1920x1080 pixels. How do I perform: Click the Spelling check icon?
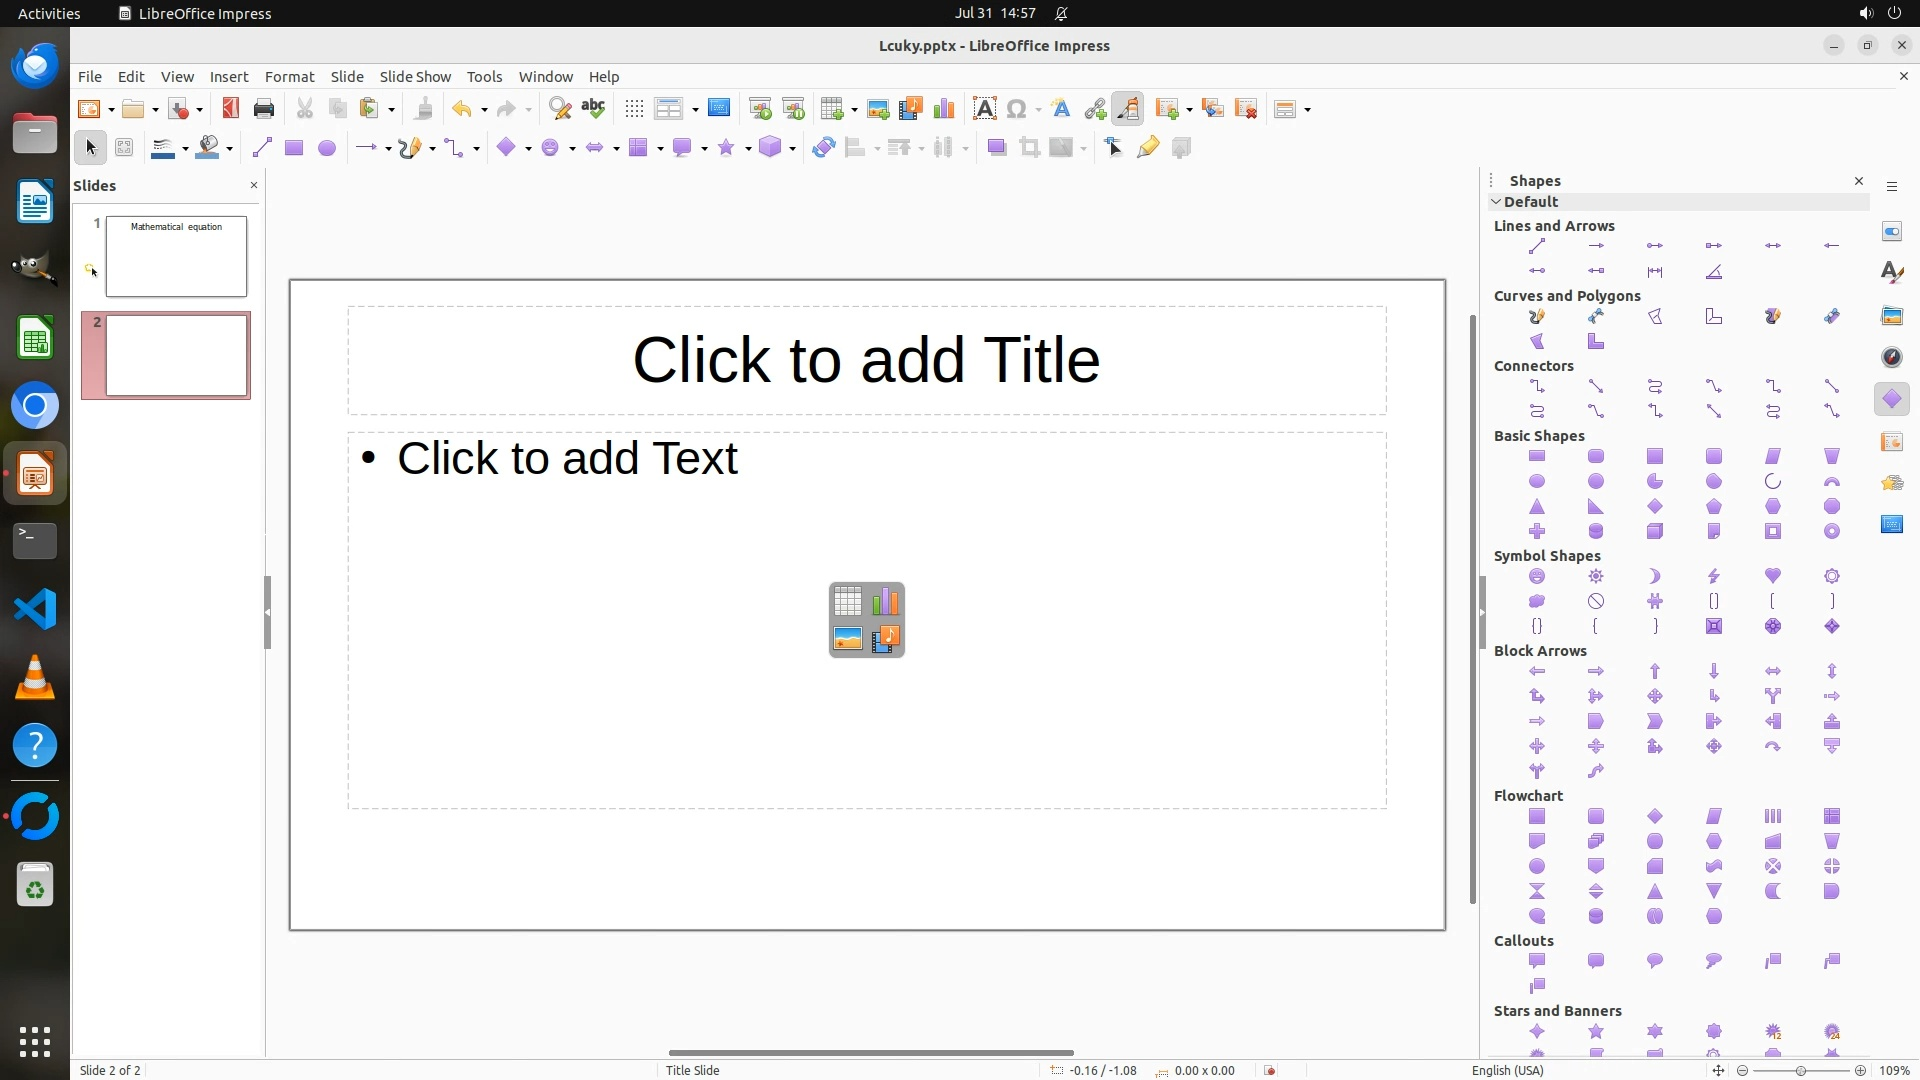coord(593,109)
